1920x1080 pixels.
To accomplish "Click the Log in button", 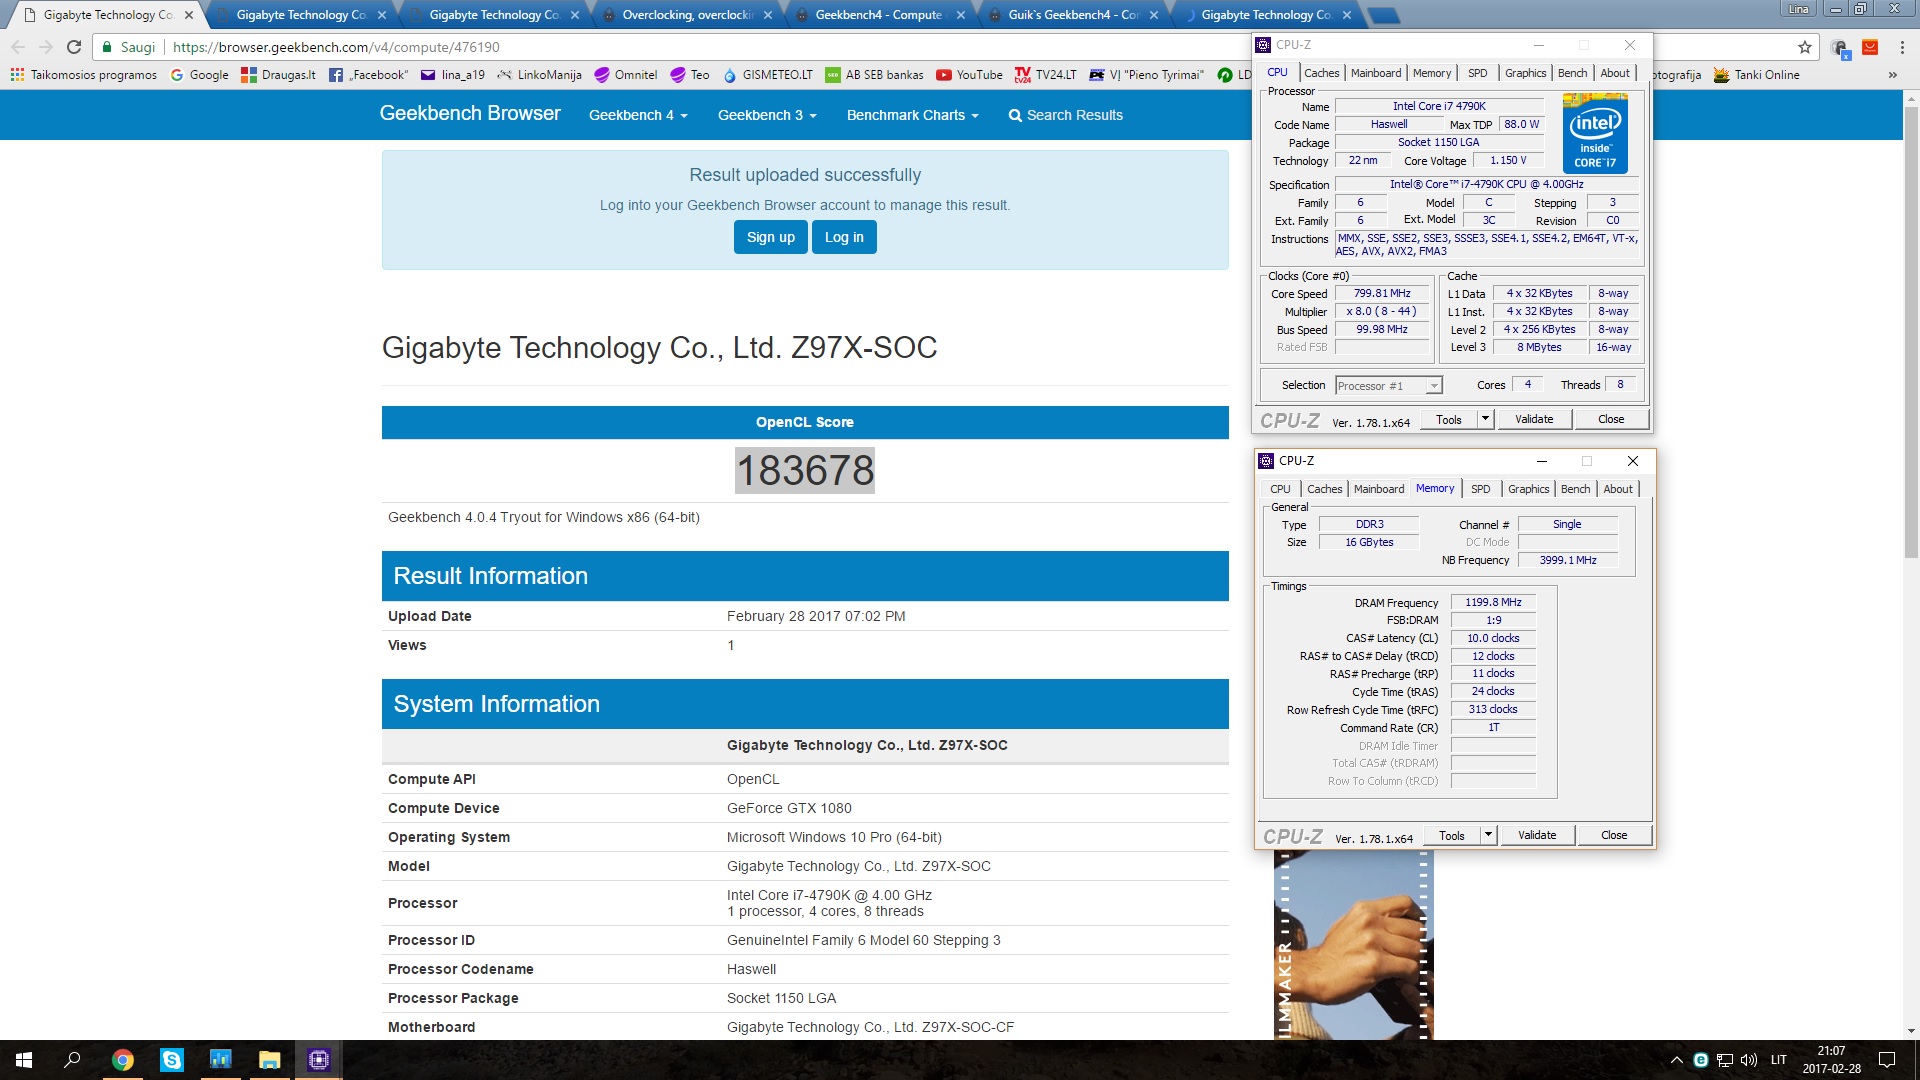I will click(844, 237).
